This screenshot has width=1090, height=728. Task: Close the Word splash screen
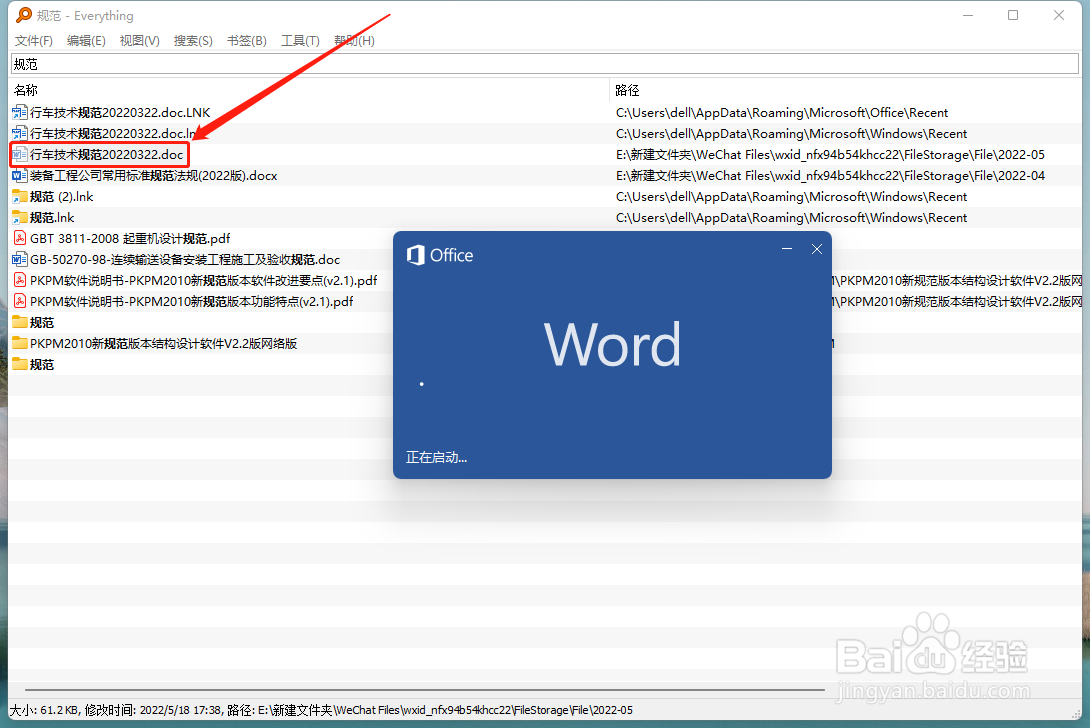817,249
